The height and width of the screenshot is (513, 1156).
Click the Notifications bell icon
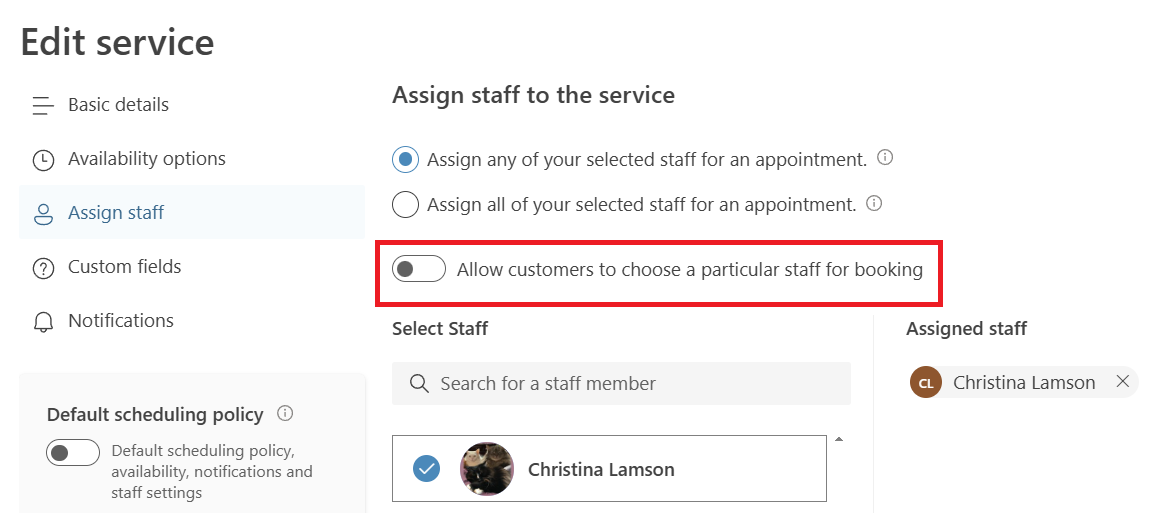(43, 322)
